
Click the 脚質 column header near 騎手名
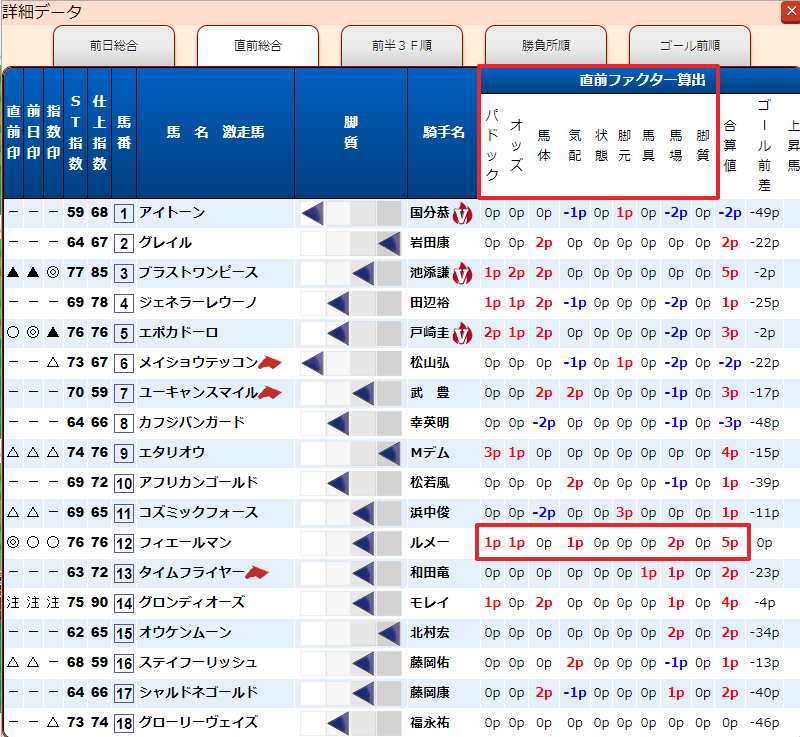[x=351, y=133]
